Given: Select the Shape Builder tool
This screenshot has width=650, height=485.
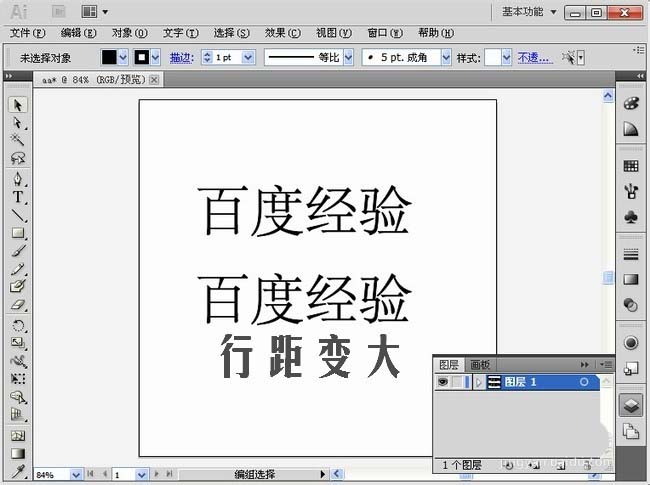Looking at the screenshot, I should (x=17, y=397).
